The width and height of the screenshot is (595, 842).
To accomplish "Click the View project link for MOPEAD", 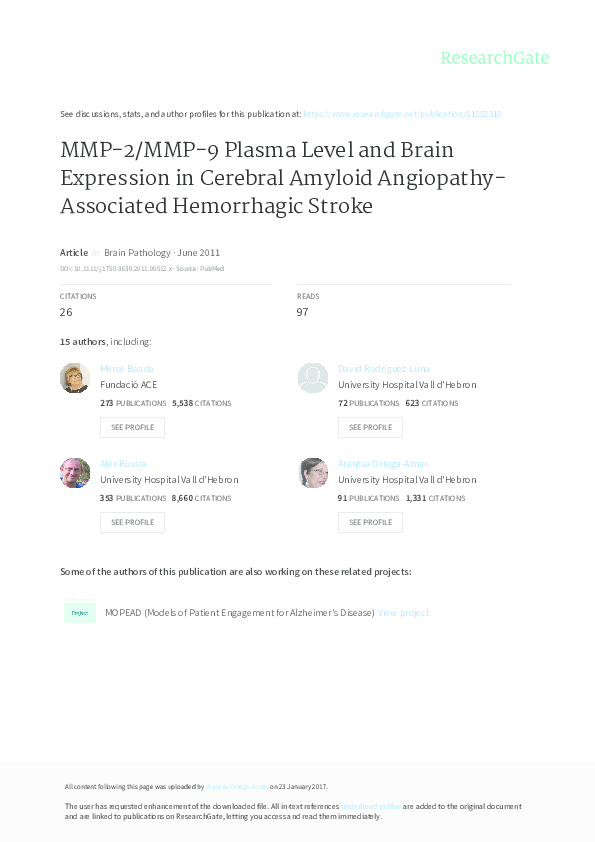I will coord(404,611).
